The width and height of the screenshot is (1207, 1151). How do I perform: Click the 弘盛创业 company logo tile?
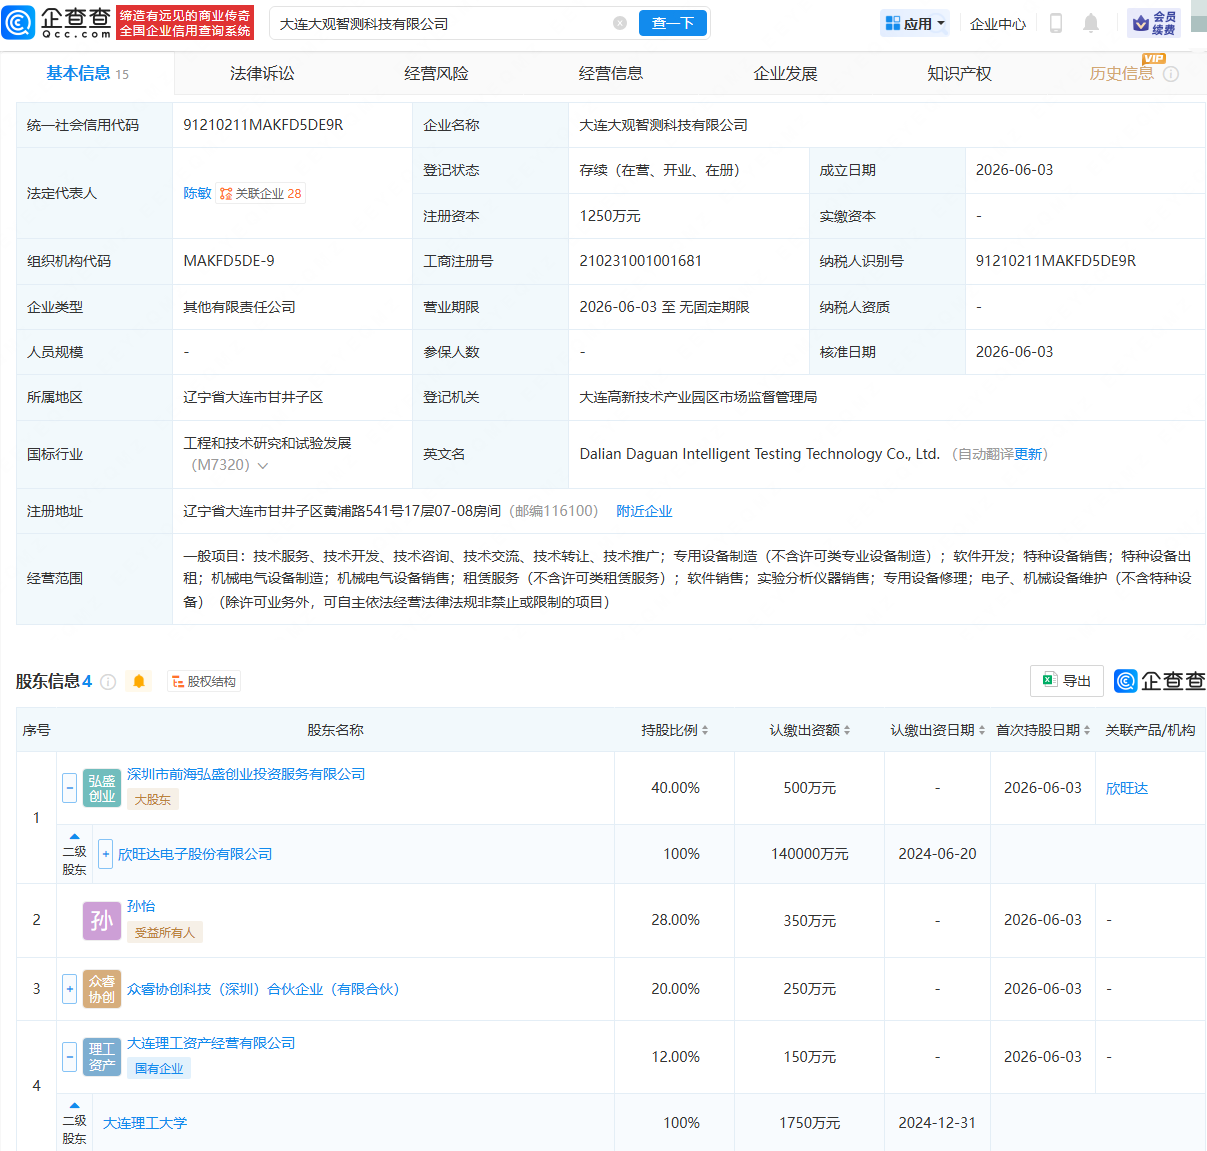coord(102,789)
